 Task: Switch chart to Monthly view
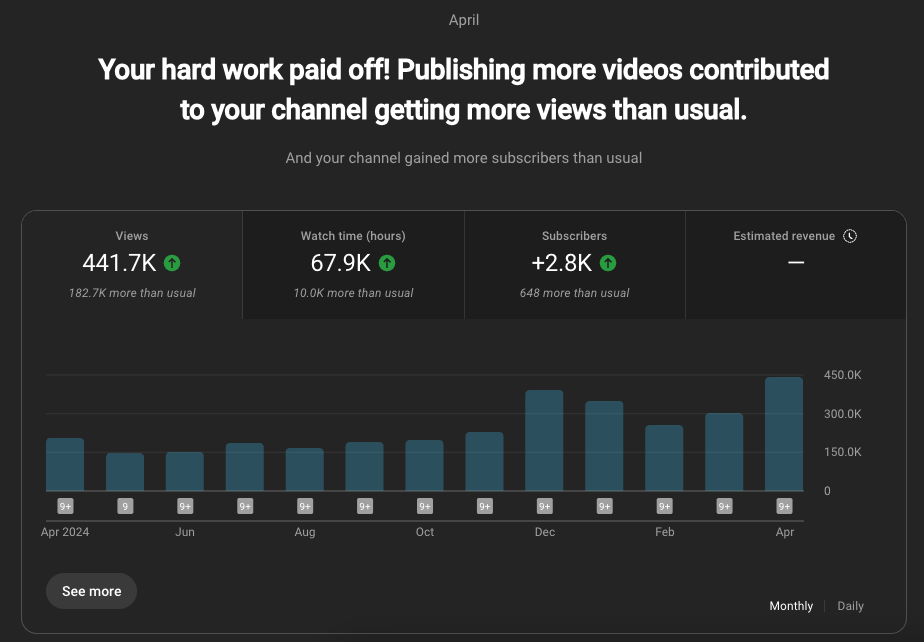click(x=791, y=606)
